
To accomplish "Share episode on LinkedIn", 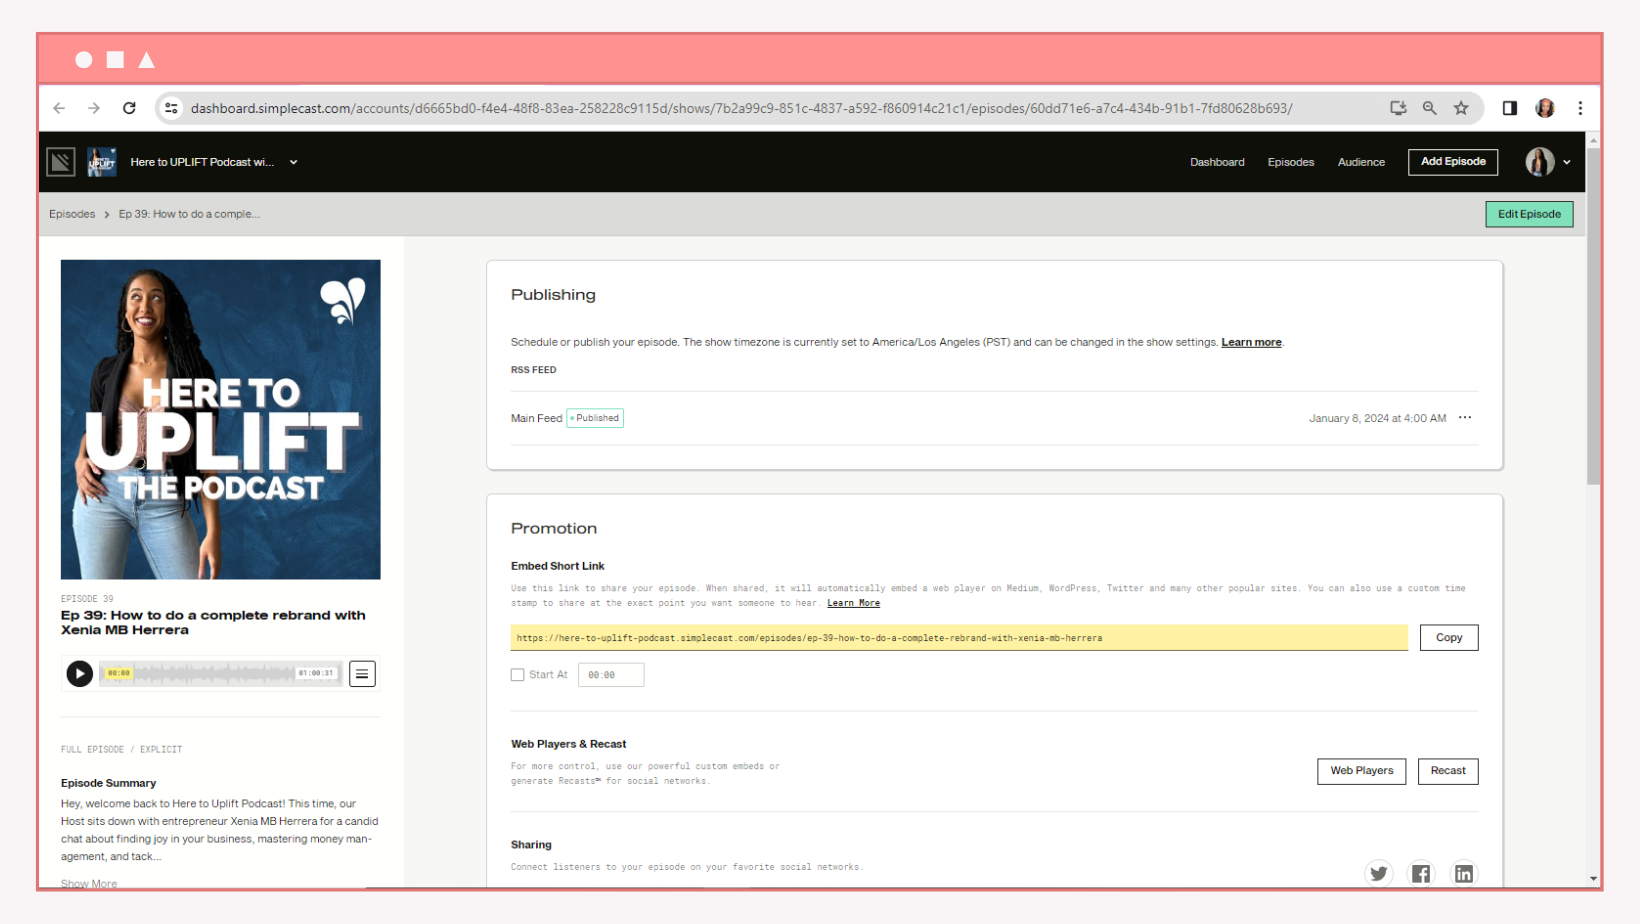I will (1464, 873).
